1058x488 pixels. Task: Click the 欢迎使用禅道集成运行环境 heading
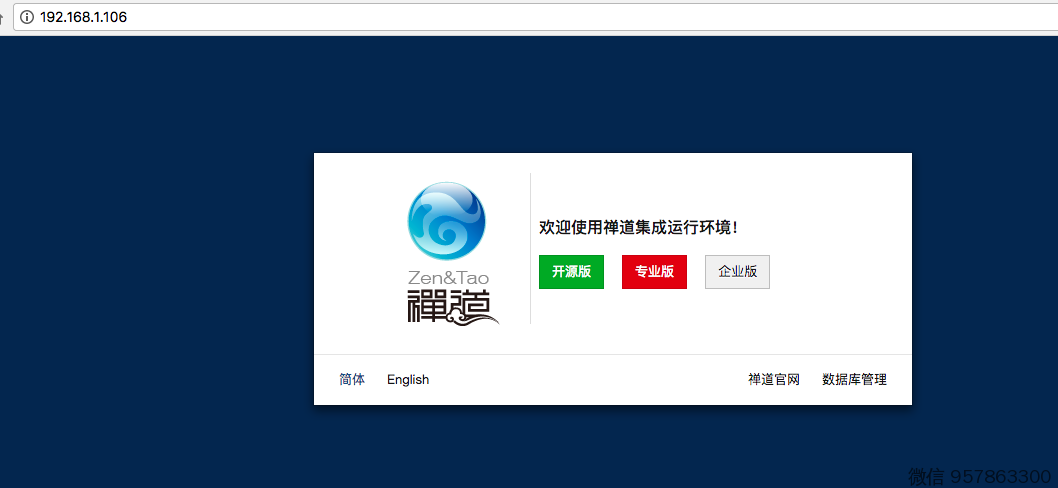tap(638, 228)
